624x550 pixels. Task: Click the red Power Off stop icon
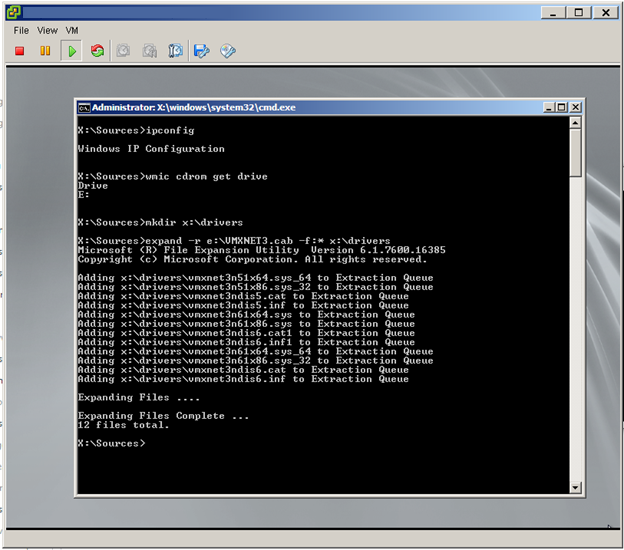click(x=20, y=51)
